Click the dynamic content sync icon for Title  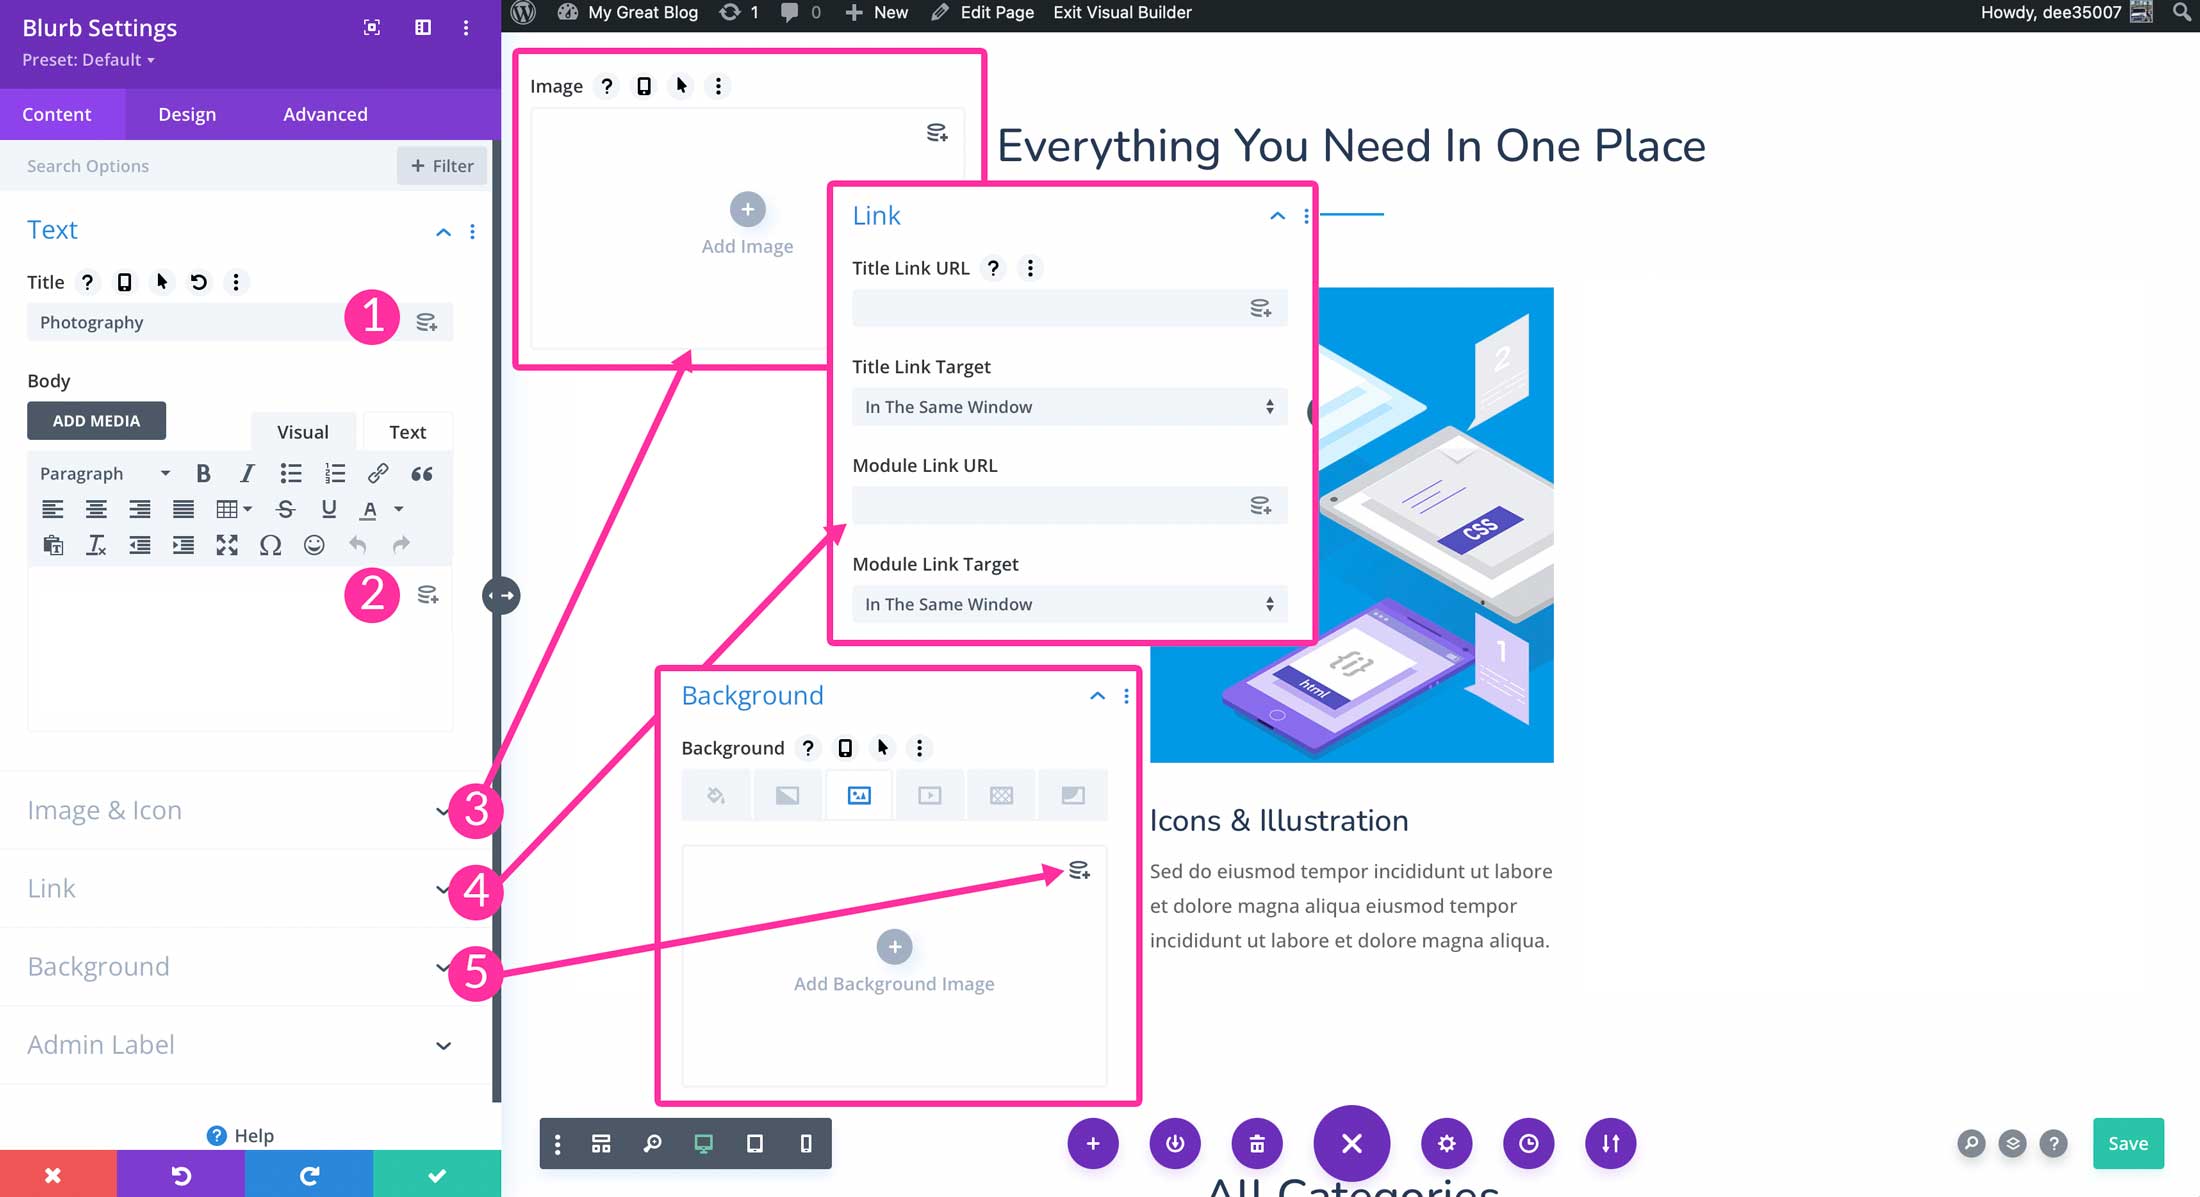point(426,321)
